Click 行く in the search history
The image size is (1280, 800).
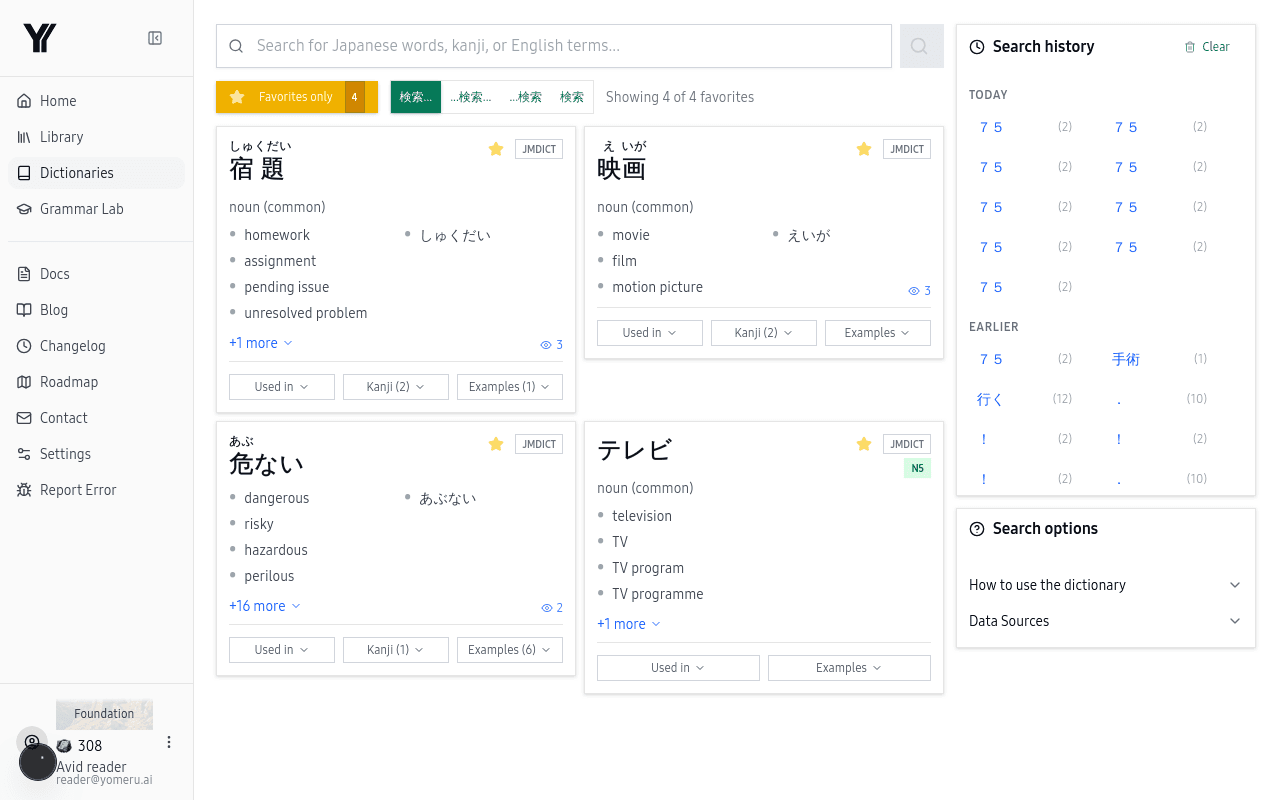point(990,399)
